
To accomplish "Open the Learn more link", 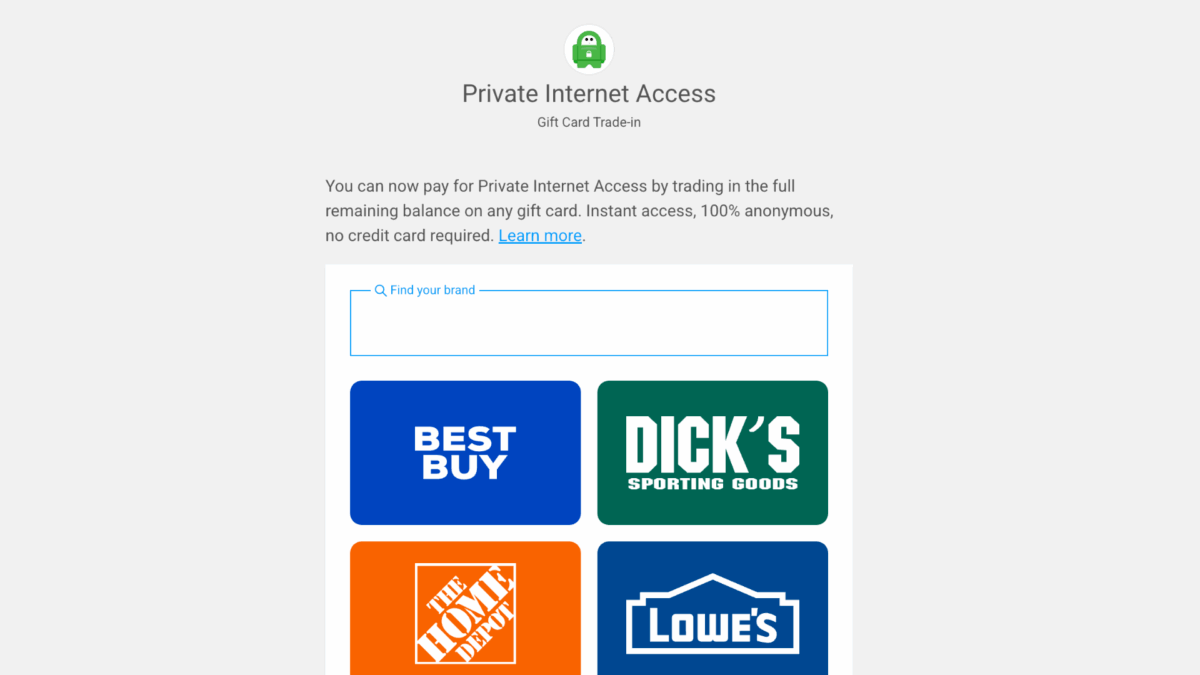I will click(x=540, y=236).
